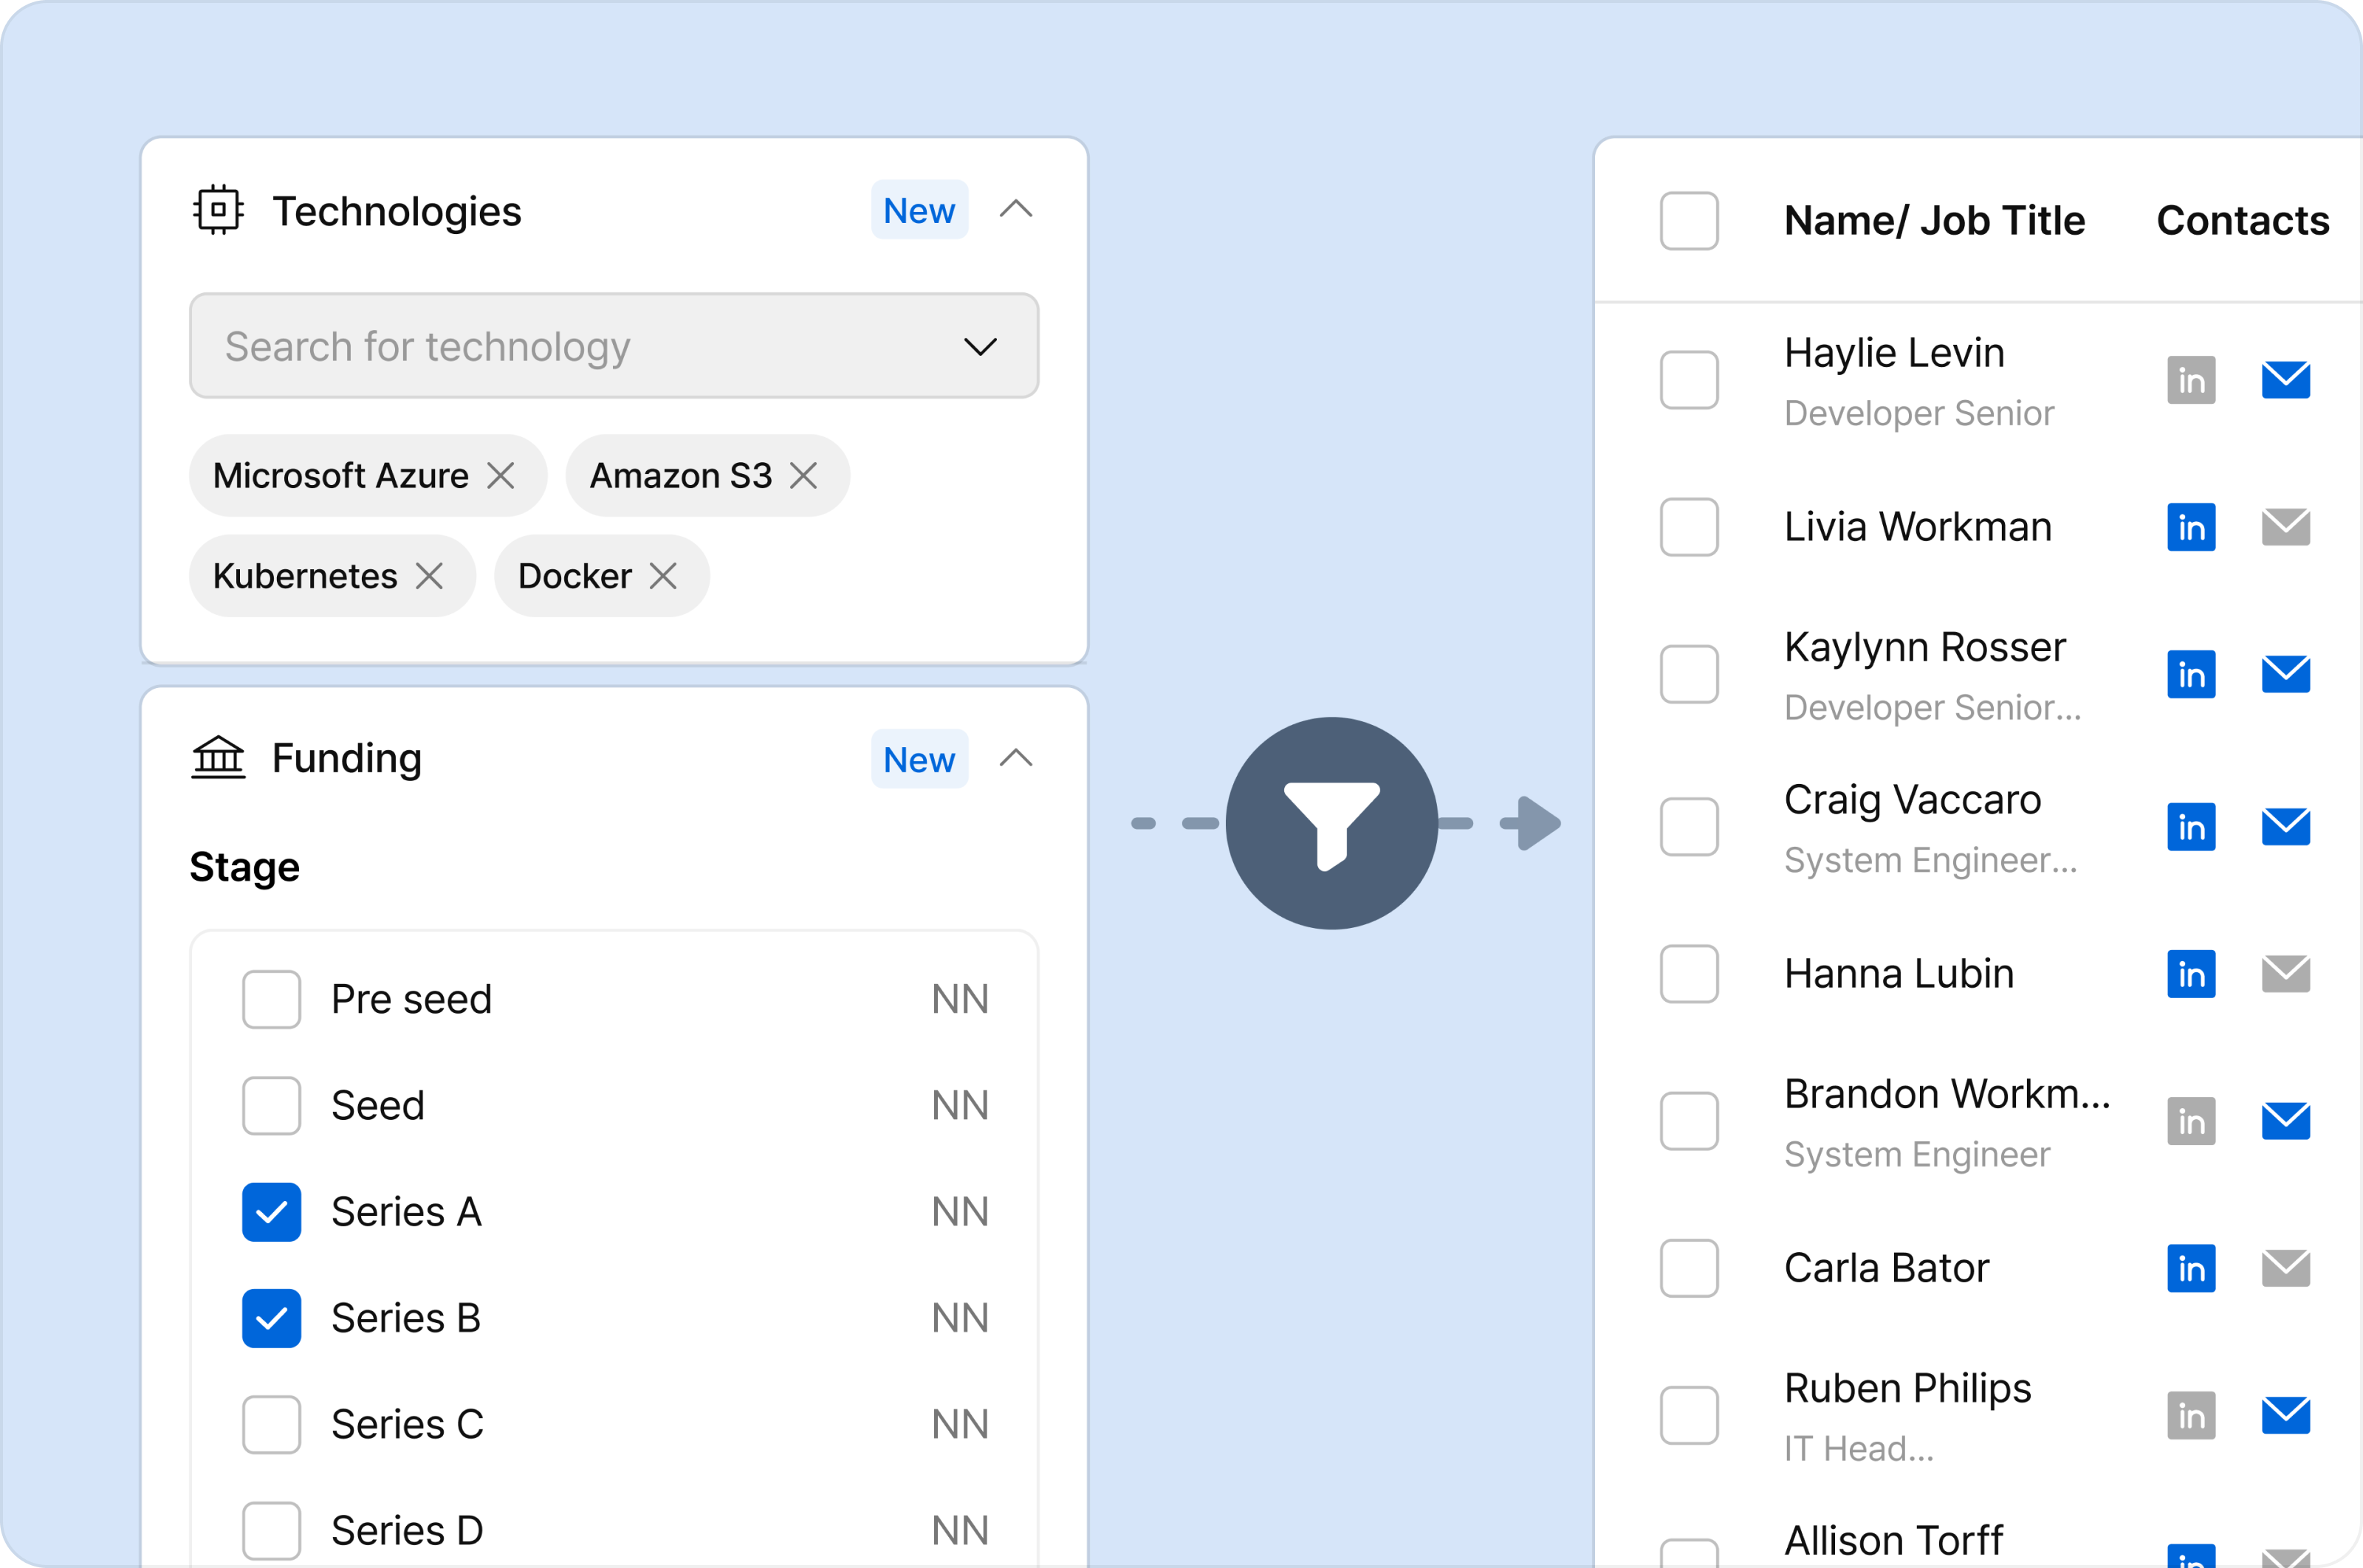Viewport: 2363px width, 1568px height.
Task: Select Livia Workman's row checkbox
Action: click(1689, 527)
